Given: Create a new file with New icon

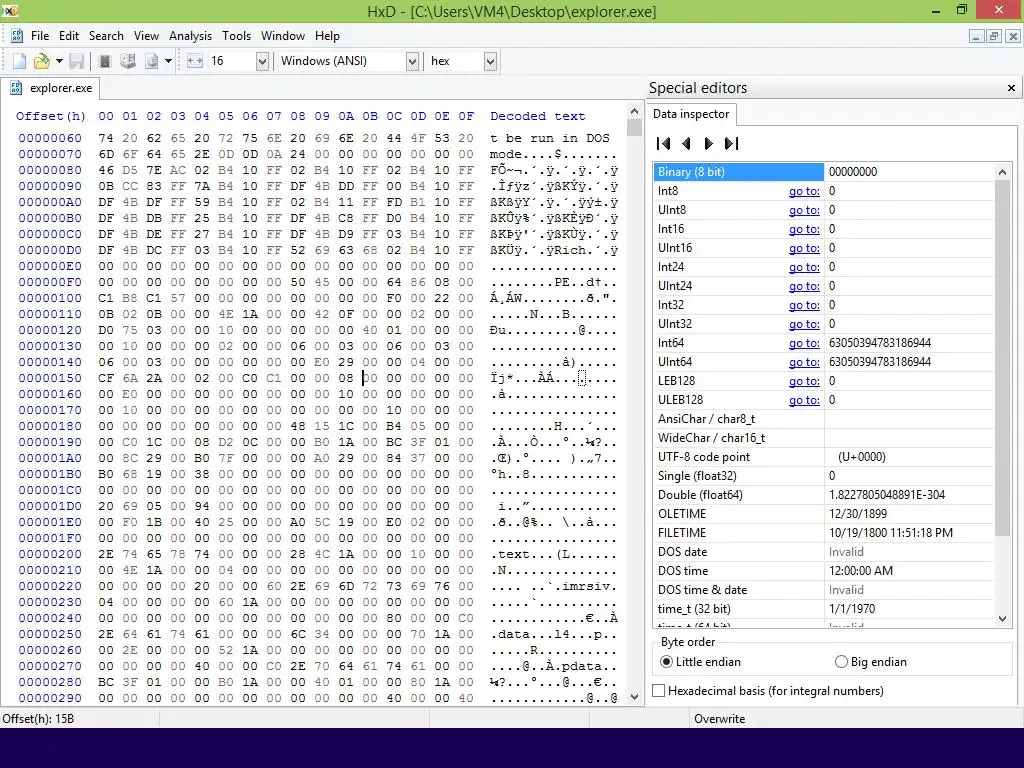Looking at the screenshot, I should tap(20, 61).
